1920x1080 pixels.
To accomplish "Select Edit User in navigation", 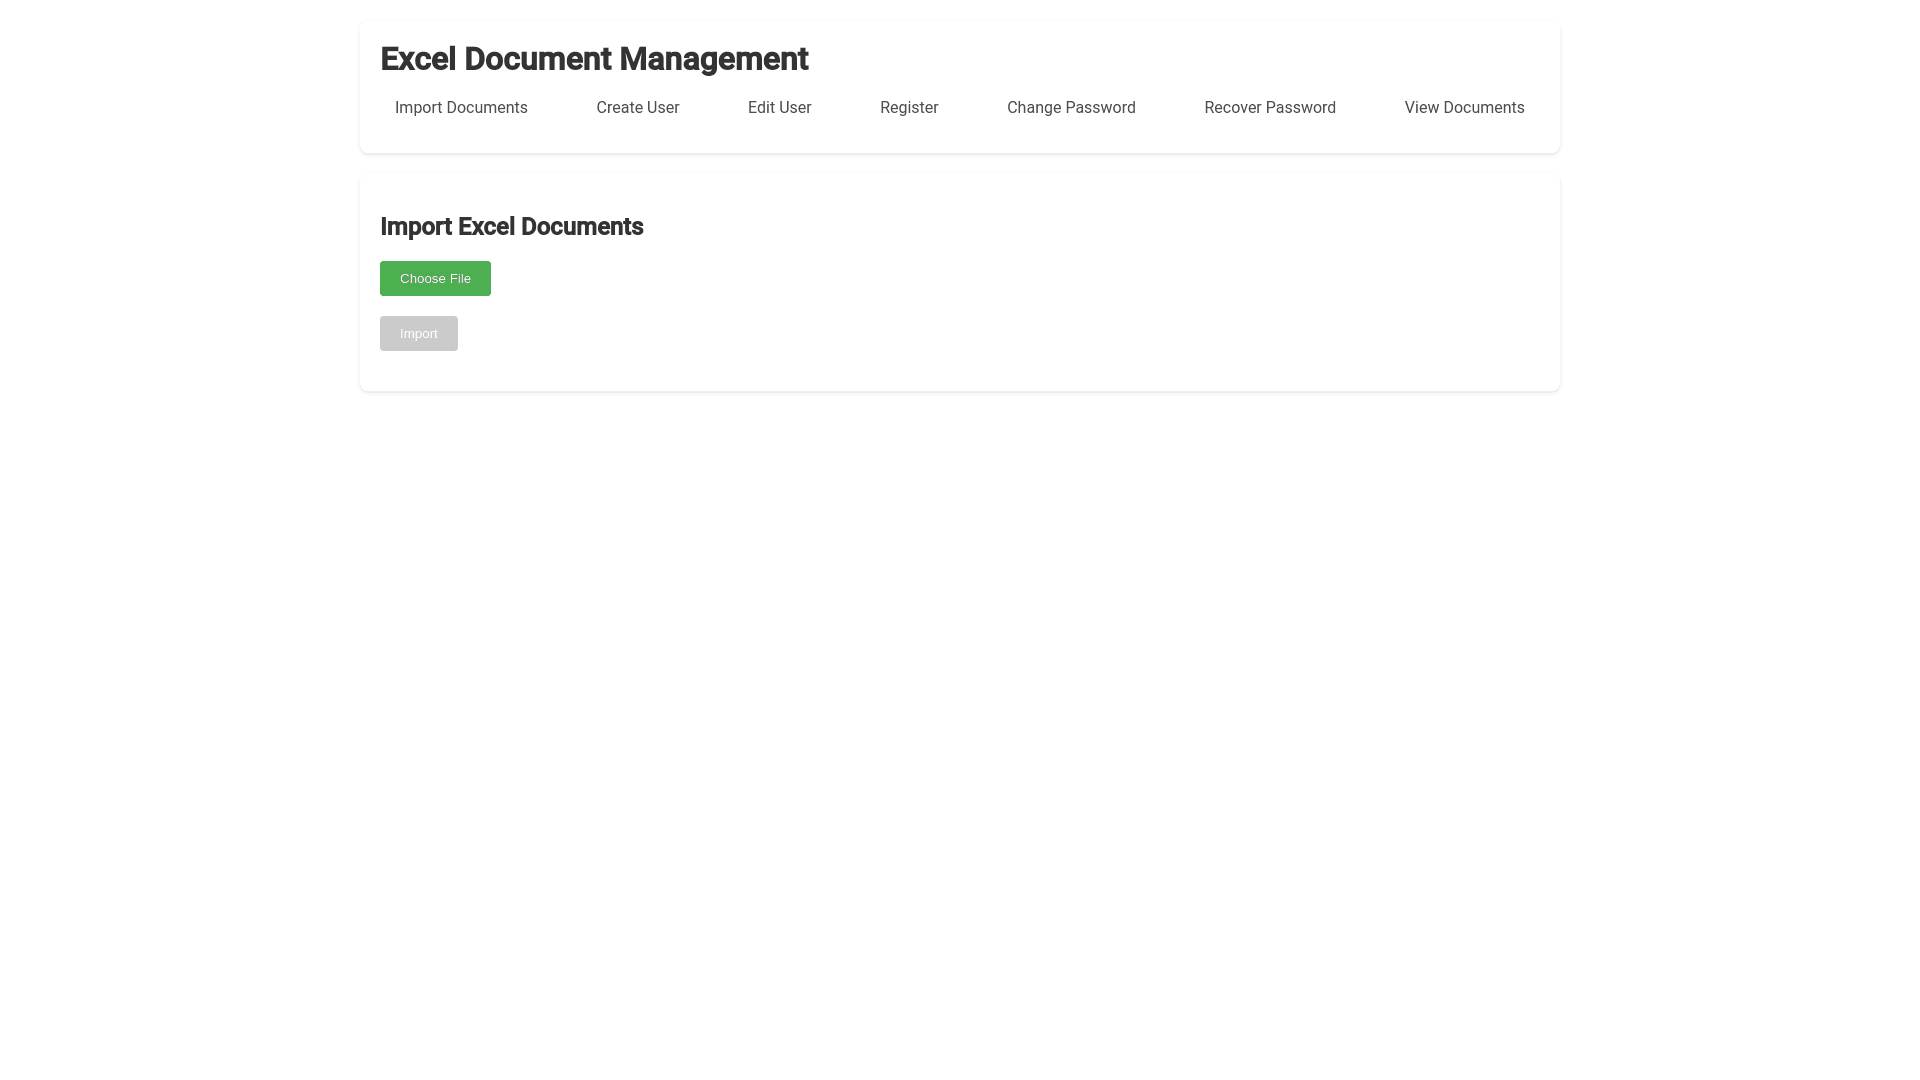I will tap(779, 108).
